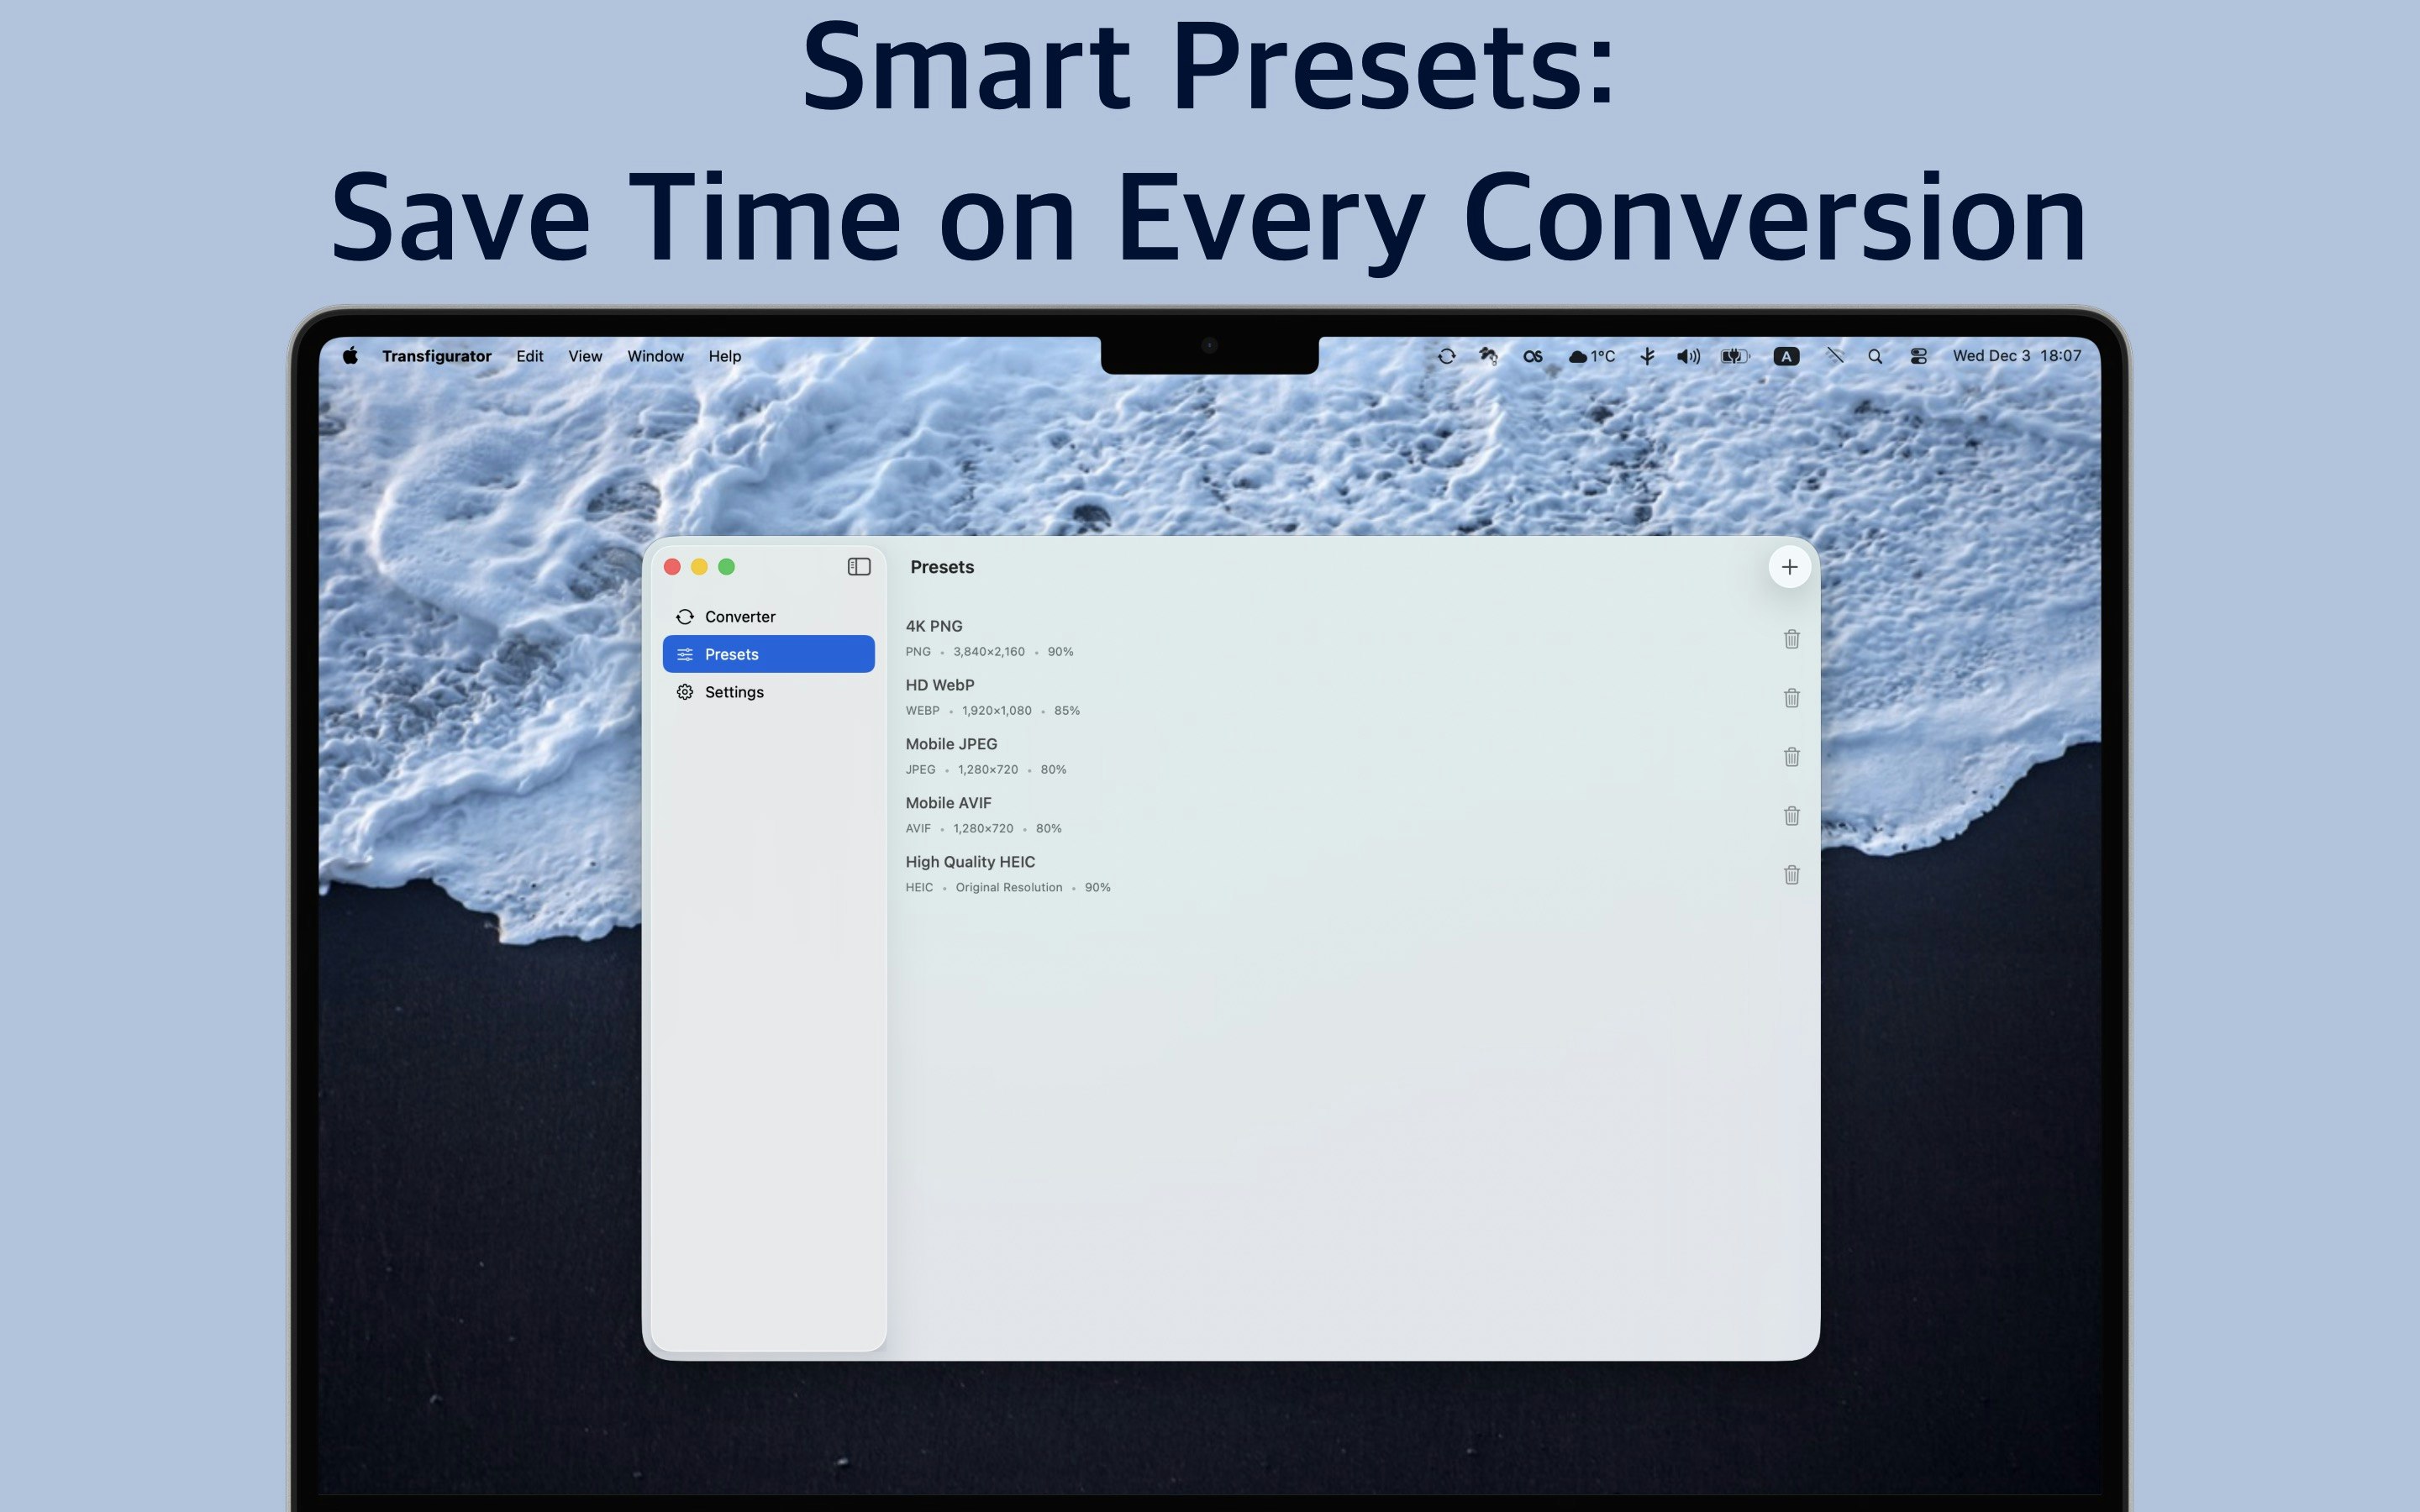Viewport: 2420px width, 1512px height.
Task: Trash the Mobile AVIF preset
Action: (1791, 816)
